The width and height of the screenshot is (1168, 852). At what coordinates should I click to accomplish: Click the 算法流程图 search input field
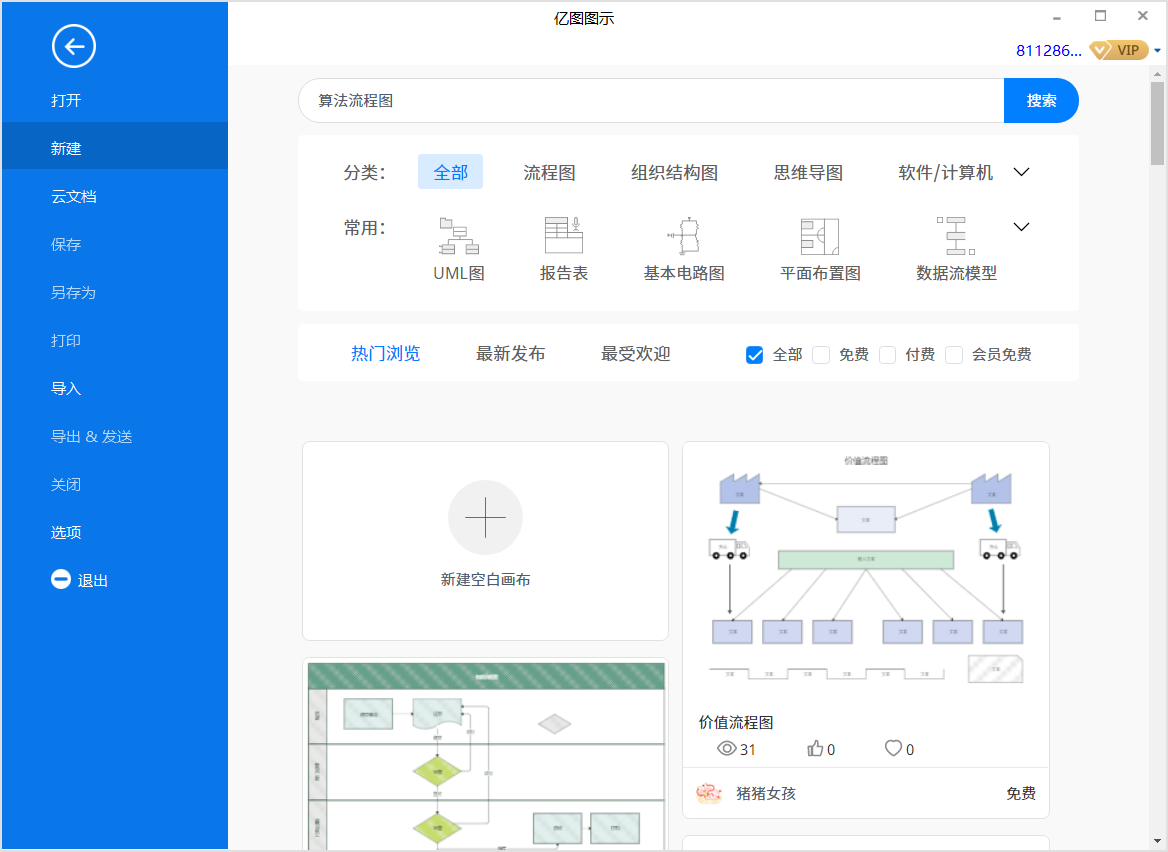click(x=651, y=101)
